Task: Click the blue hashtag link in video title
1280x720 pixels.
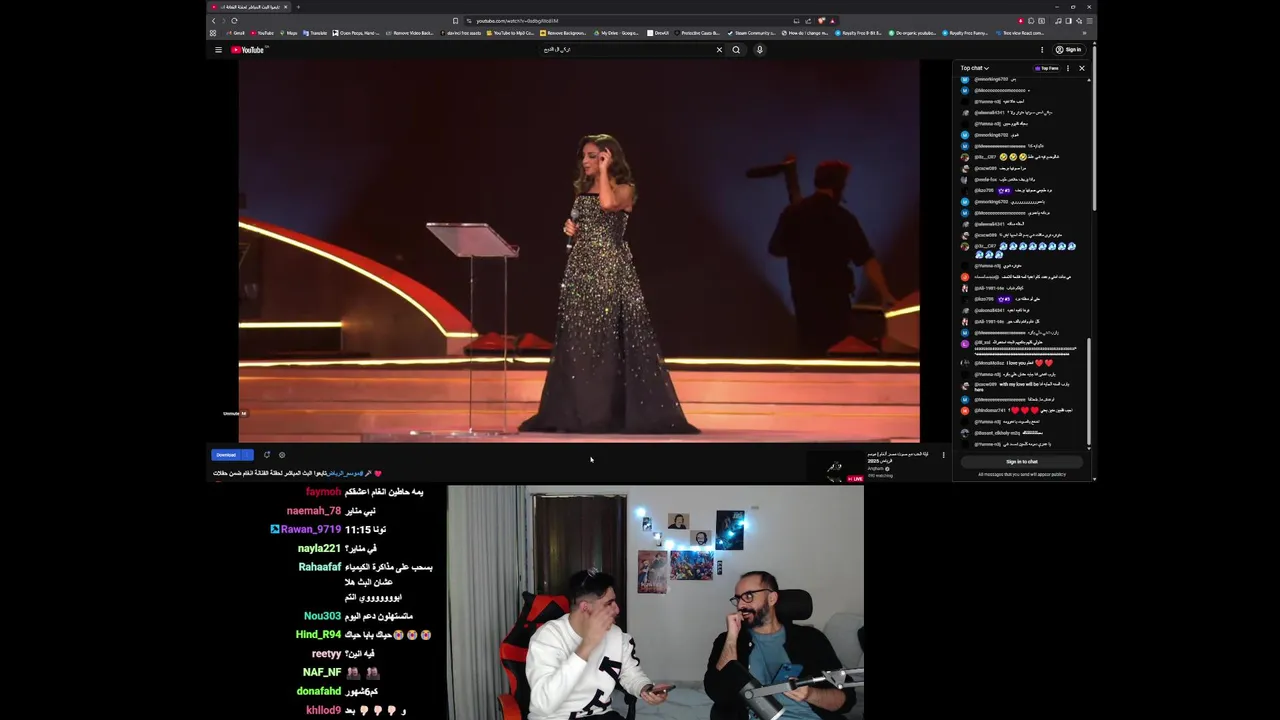Action: pos(345,473)
